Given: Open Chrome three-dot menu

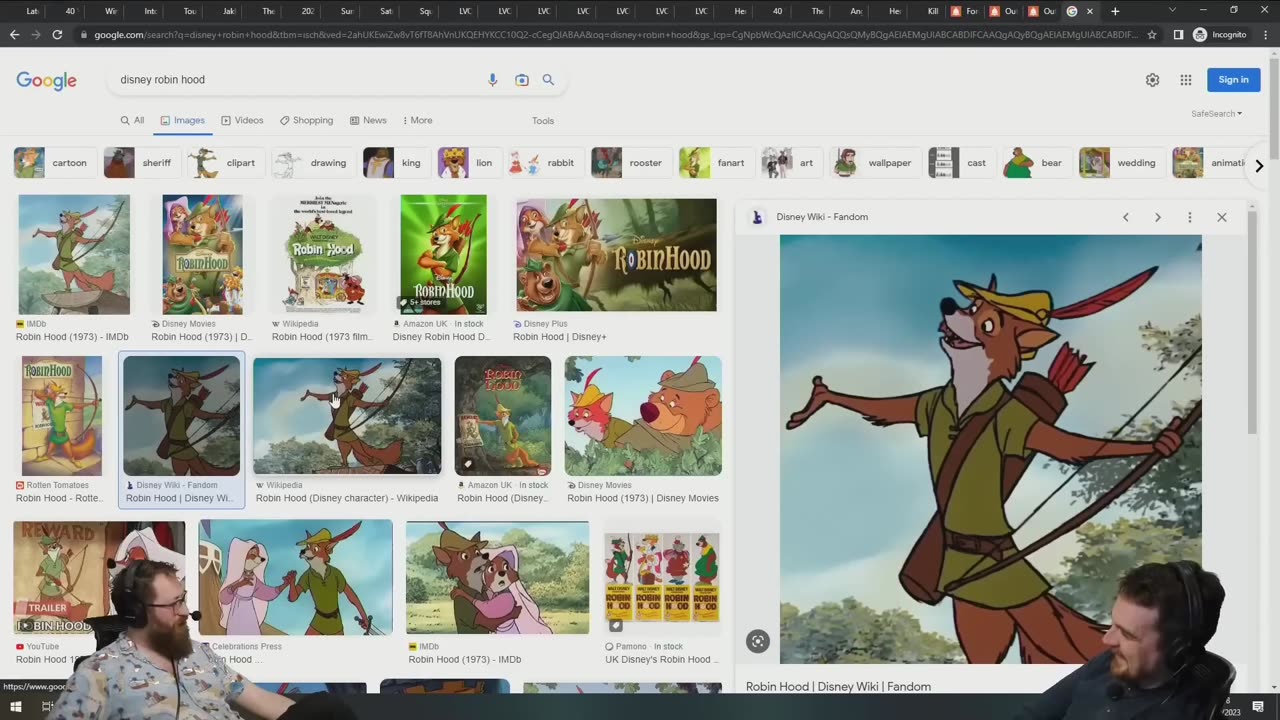Looking at the screenshot, I should [x=1265, y=34].
